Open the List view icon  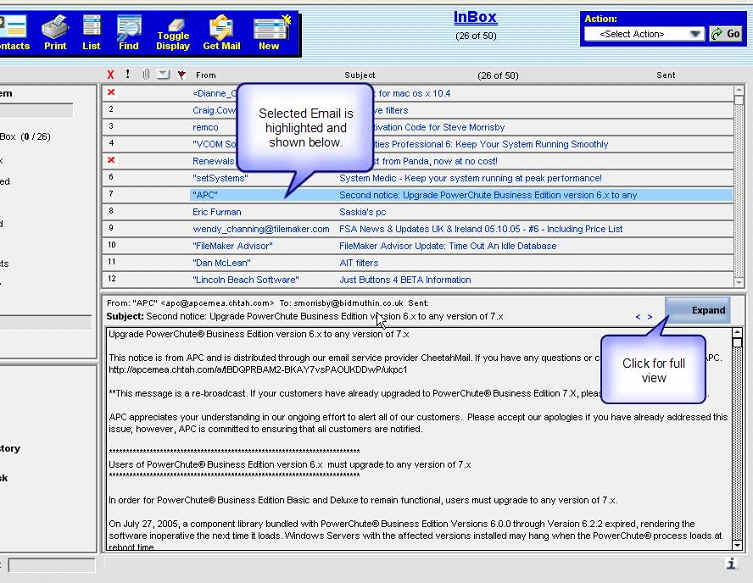tap(91, 33)
